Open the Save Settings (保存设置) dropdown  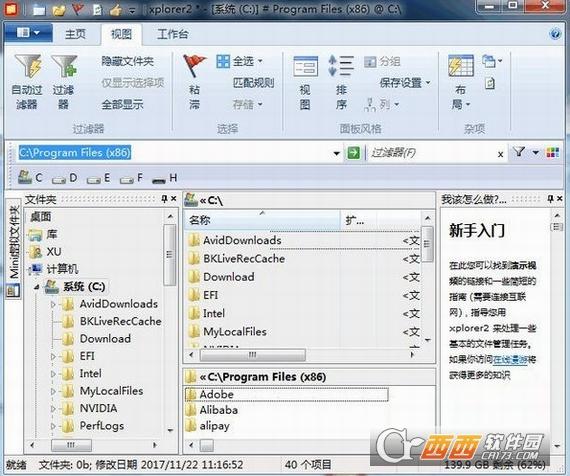428,83
